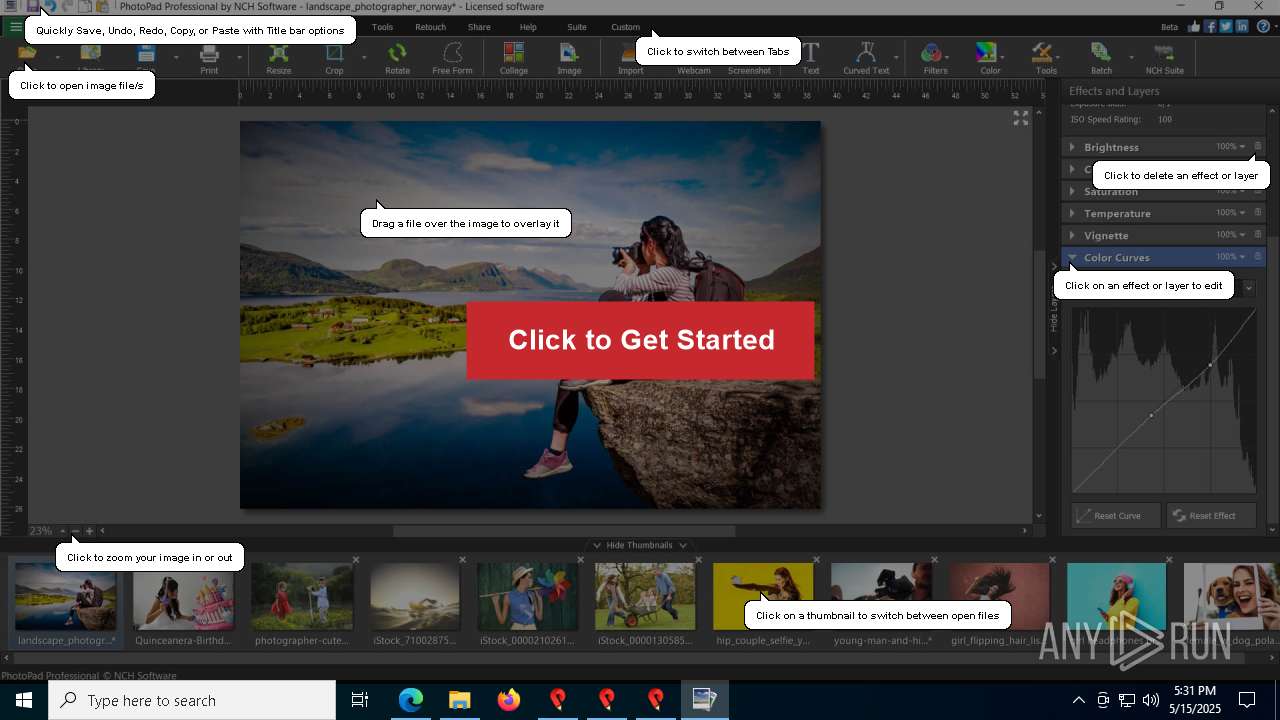Open the Filters tool

click(x=935, y=58)
